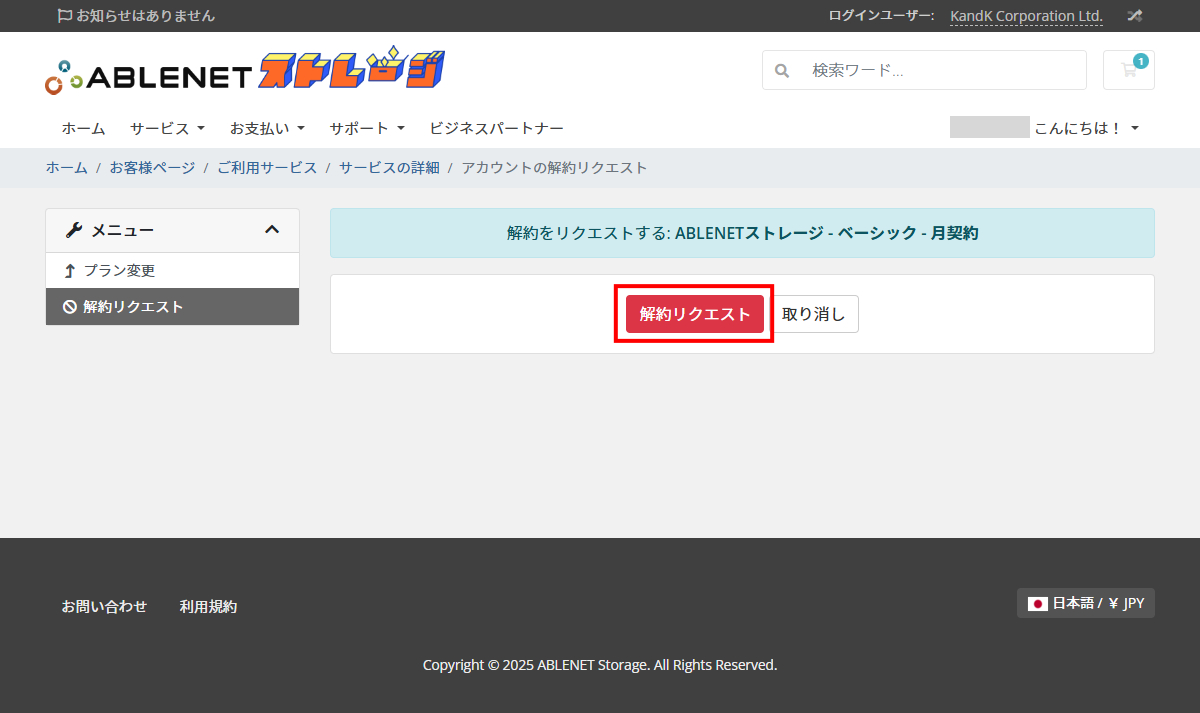1200x713 pixels.
Task: Click the search magnifier icon
Action: (x=781, y=70)
